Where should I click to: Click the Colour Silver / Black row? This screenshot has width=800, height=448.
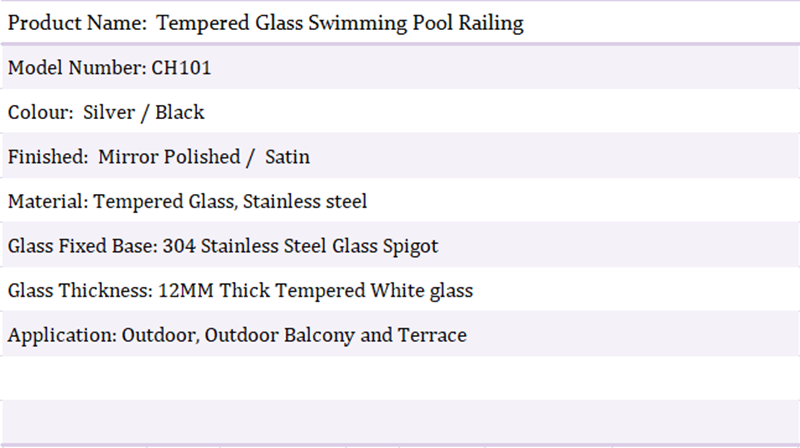pos(400,112)
